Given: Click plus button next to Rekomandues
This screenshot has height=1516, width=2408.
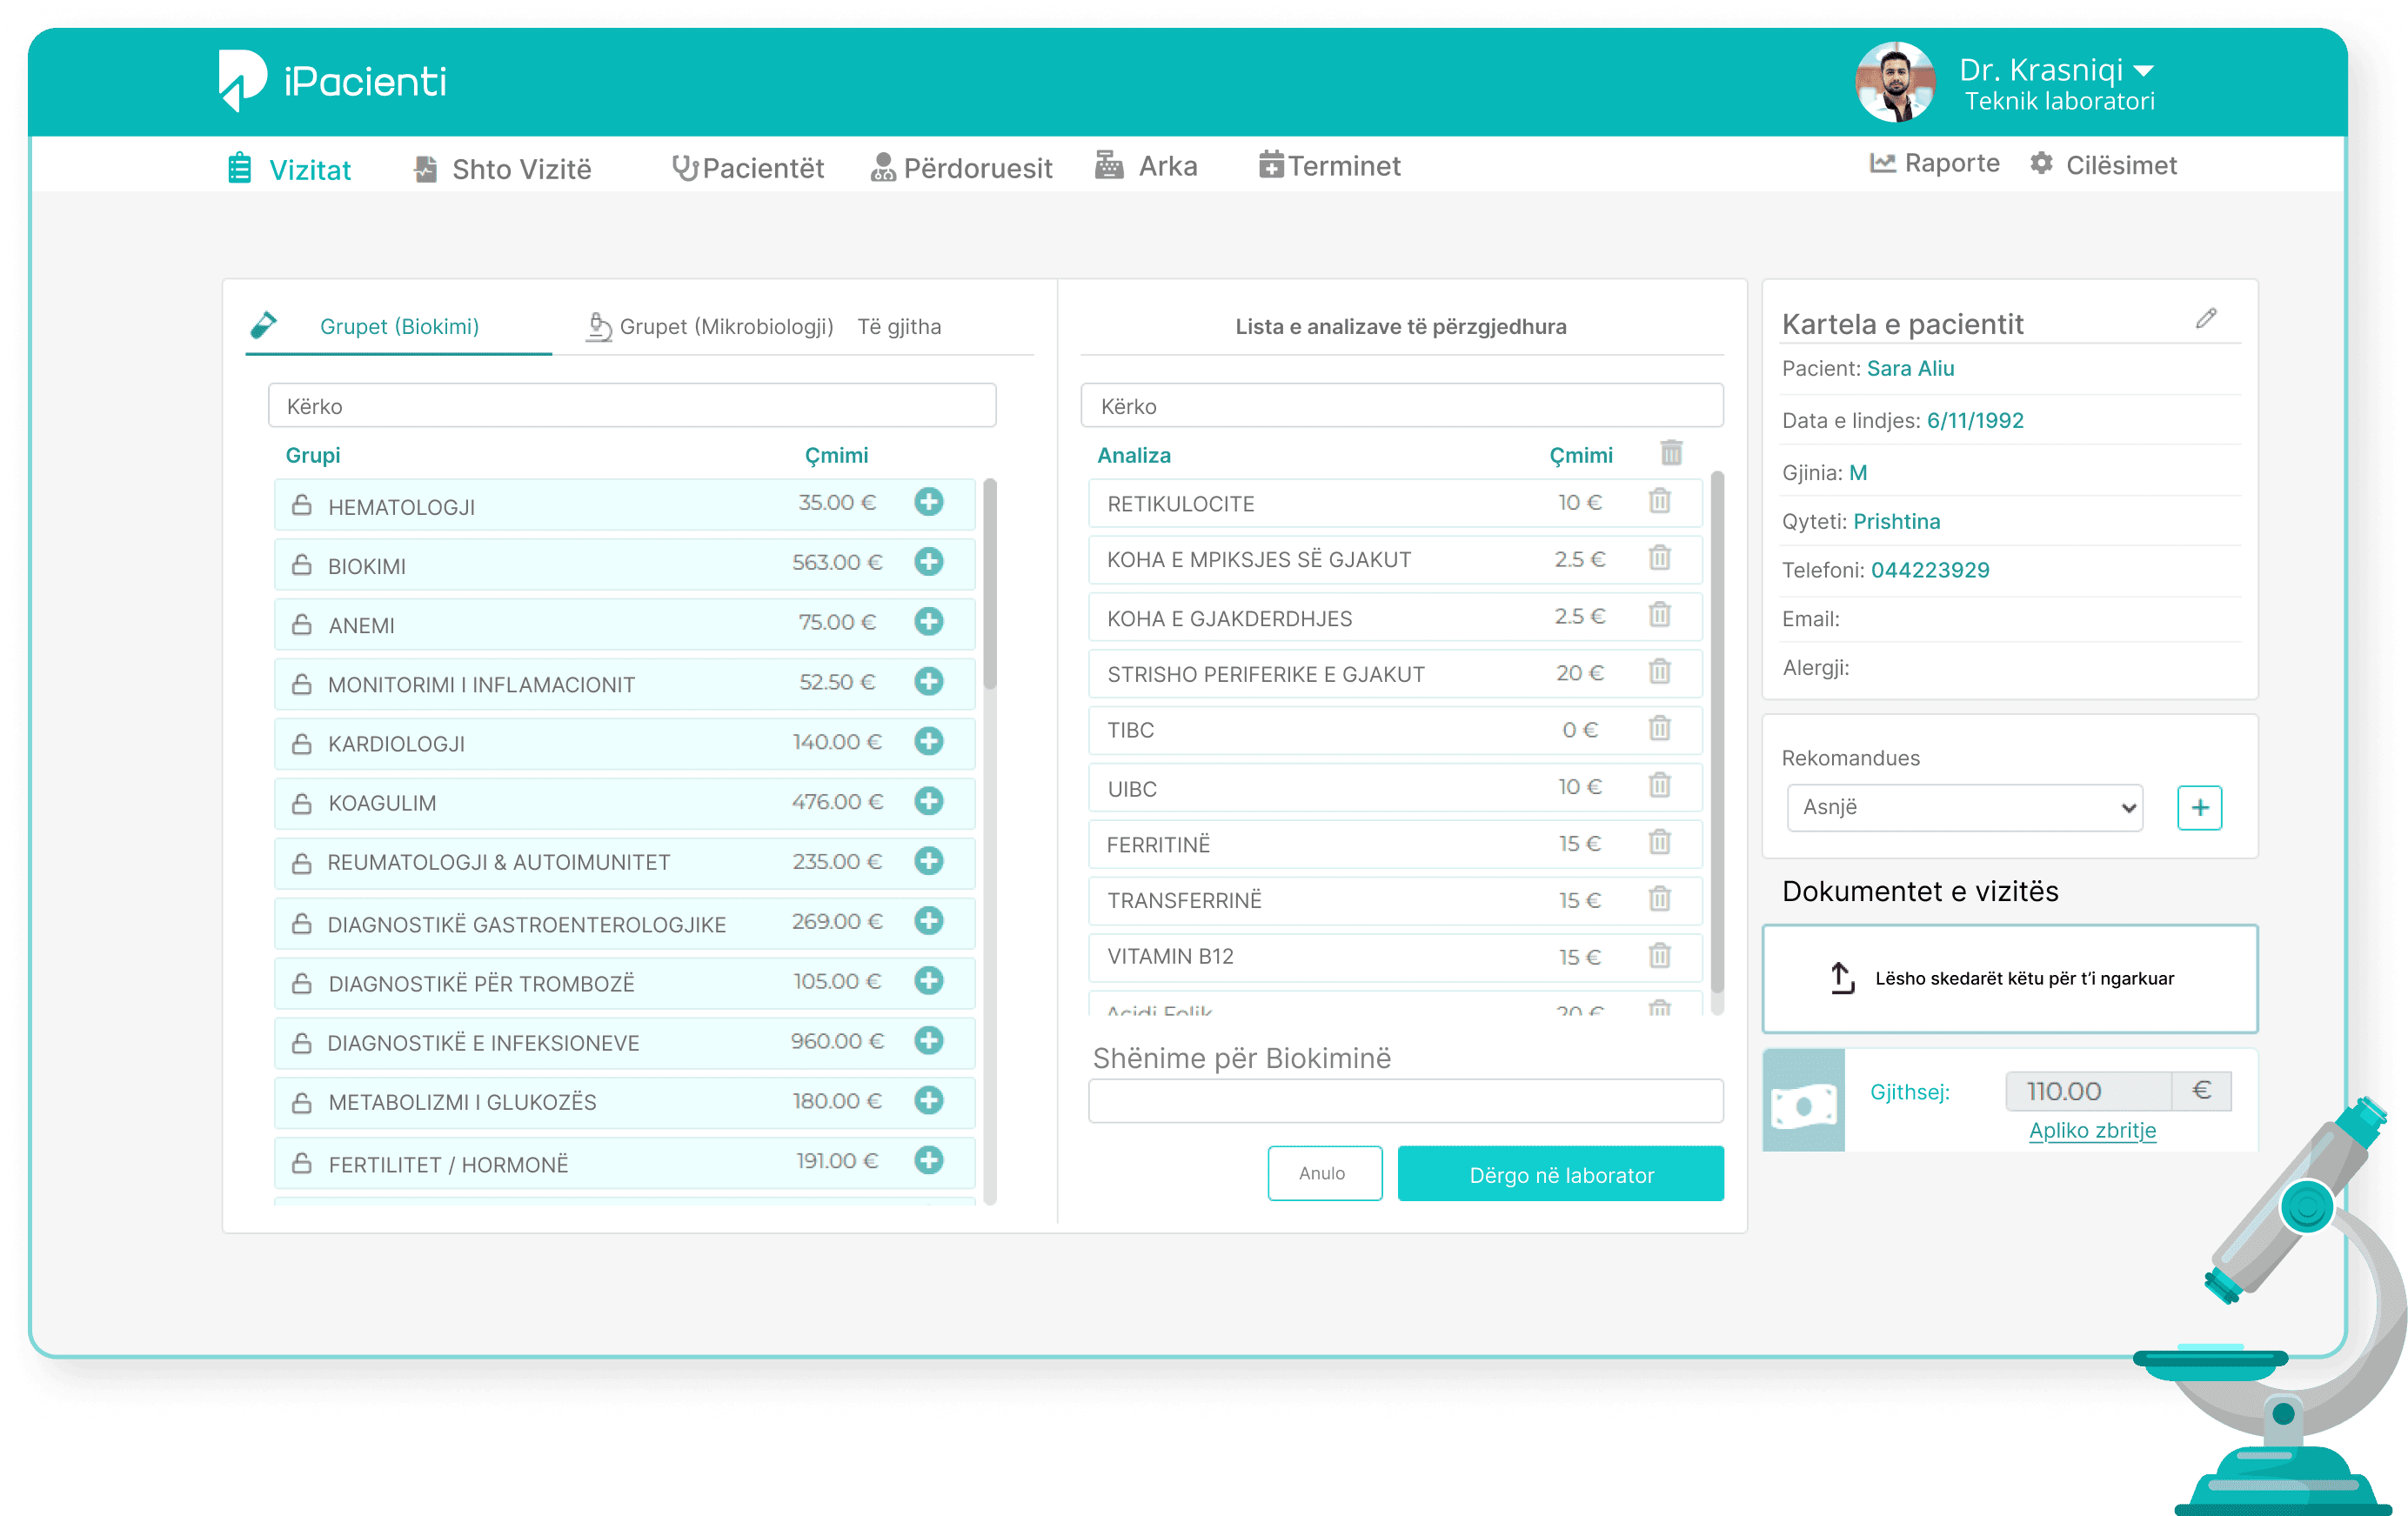Looking at the screenshot, I should (x=2199, y=808).
